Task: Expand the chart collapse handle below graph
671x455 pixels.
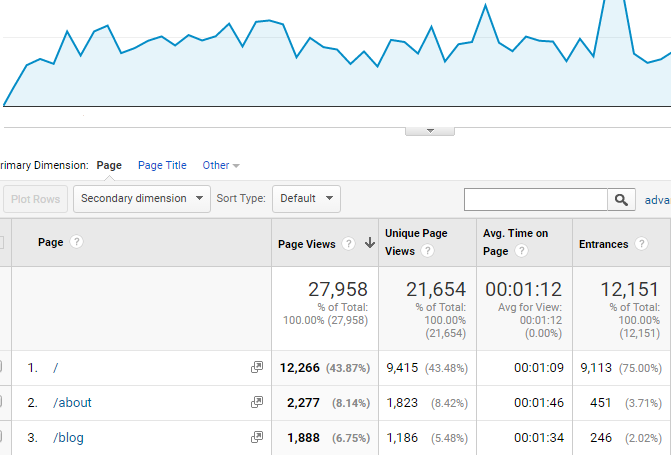Action: click(x=430, y=131)
